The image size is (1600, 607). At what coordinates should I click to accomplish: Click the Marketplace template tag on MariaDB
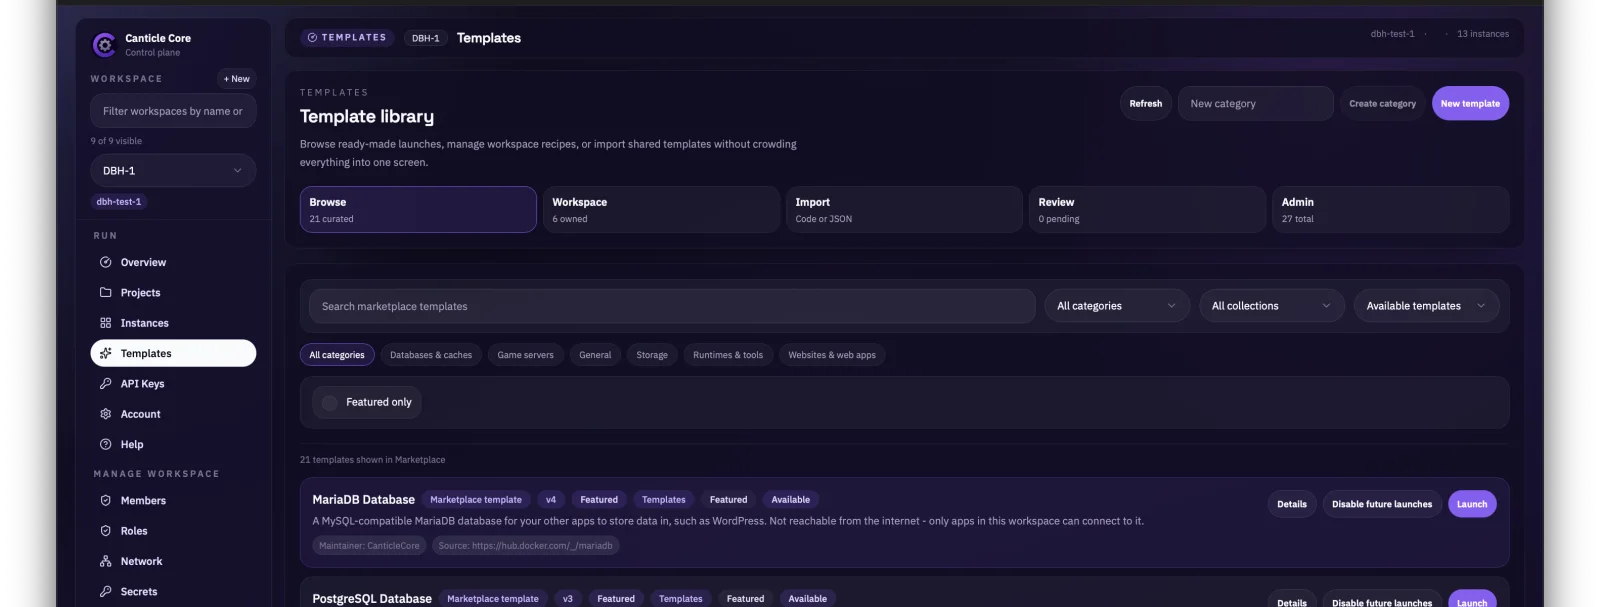[476, 499]
